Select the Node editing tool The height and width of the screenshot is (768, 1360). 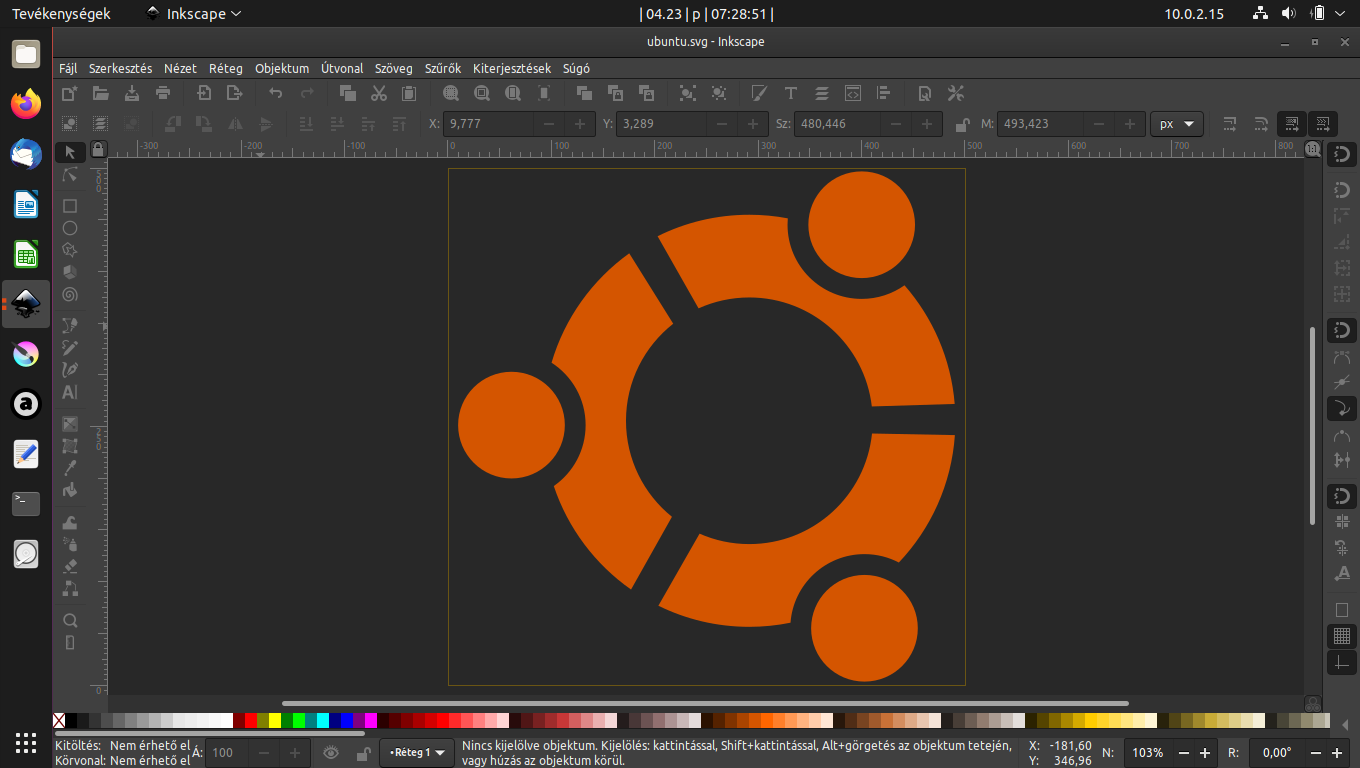(x=69, y=175)
